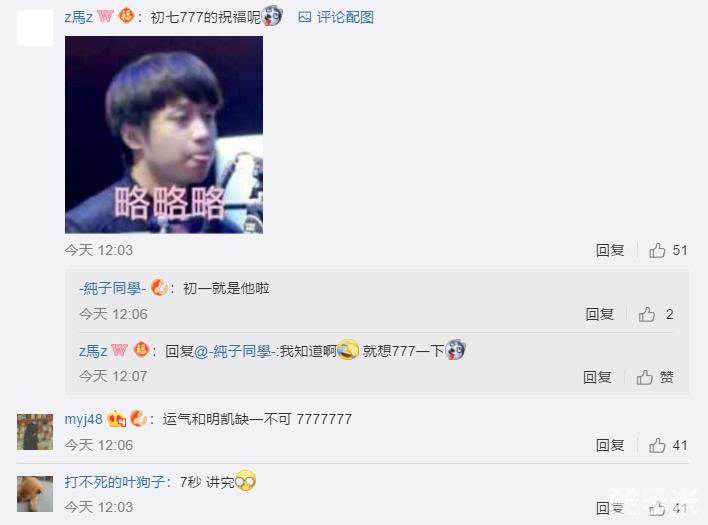
Task: Click the picture icon next to 评论配图
Action: (x=305, y=17)
